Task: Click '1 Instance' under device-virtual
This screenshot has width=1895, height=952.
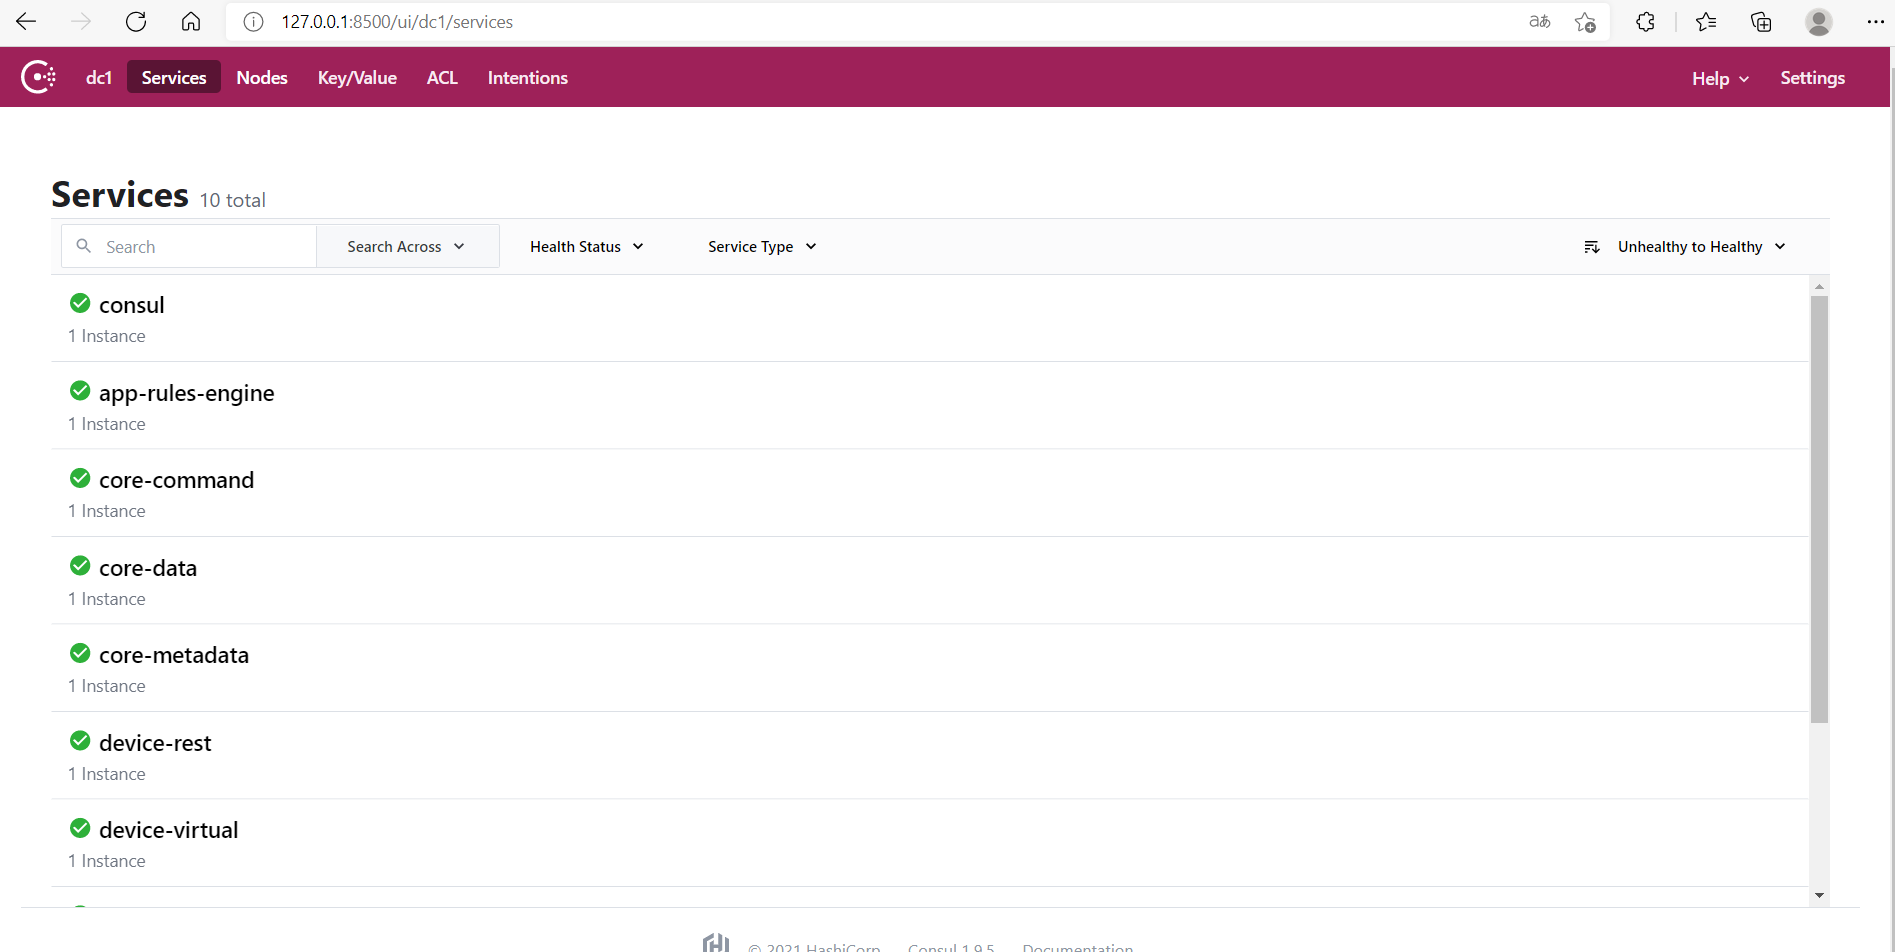Action: [107, 861]
